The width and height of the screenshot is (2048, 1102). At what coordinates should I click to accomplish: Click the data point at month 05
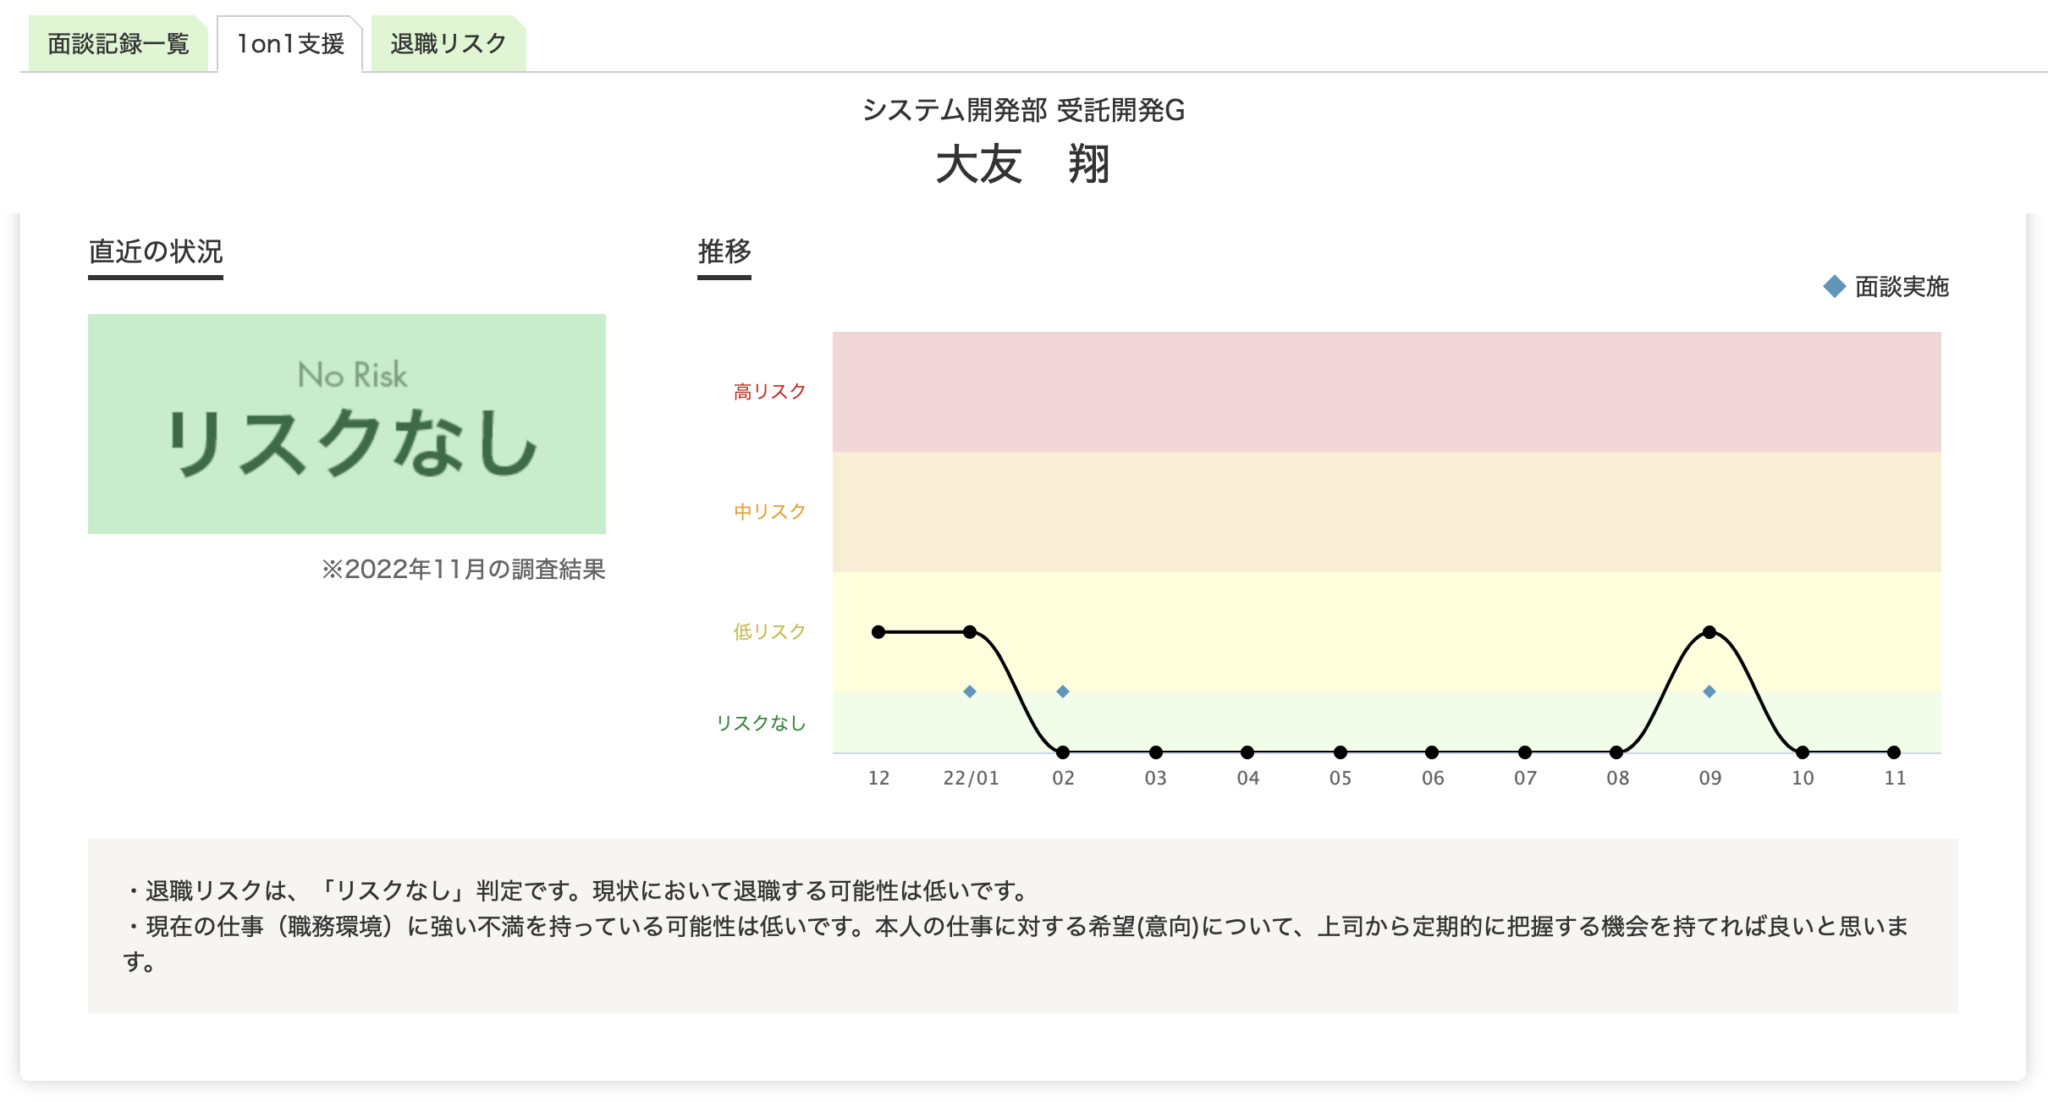click(1338, 750)
